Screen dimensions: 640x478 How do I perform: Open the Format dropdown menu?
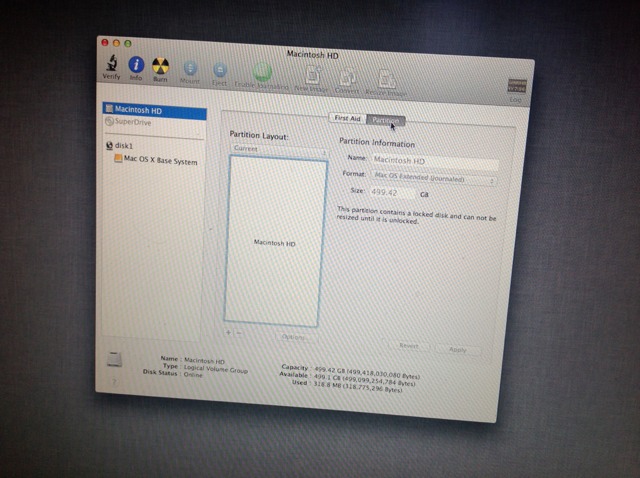pyautogui.click(x=433, y=178)
